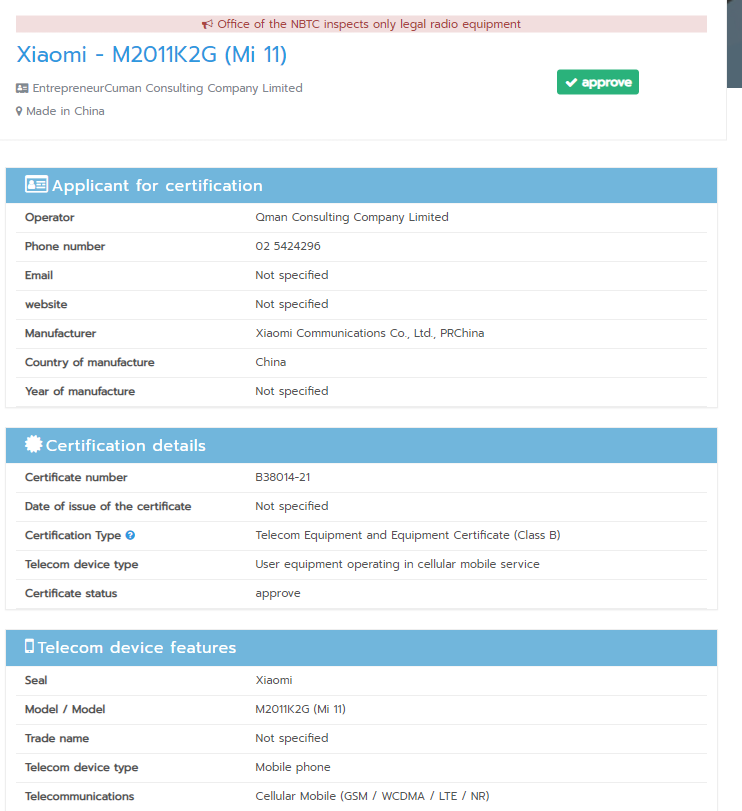Click the Made in China label
The width and height of the screenshot is (742, 811).
click(65, 111)
